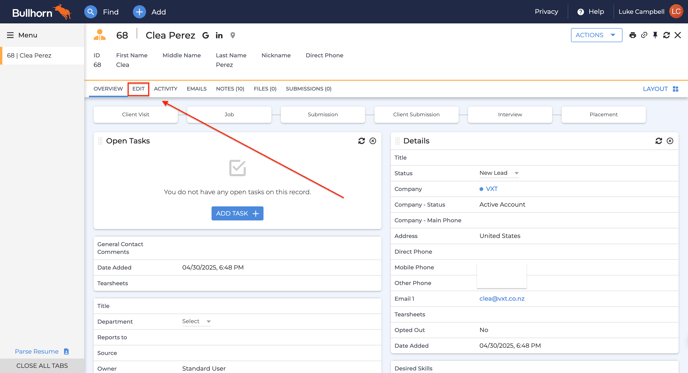The height and width of the screenshot is (373, 688).
Task: Open the hamburger Menu in sidebar
Action: pos(22,35)
